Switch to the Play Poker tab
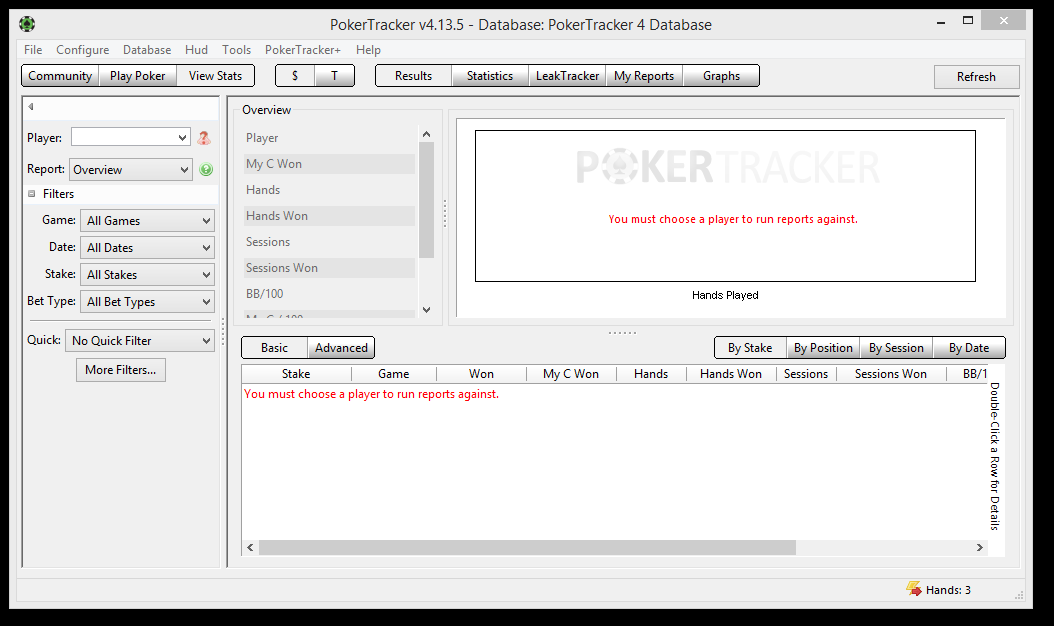The height and width of the screenshot is (626, 1054). pos(138,76)
